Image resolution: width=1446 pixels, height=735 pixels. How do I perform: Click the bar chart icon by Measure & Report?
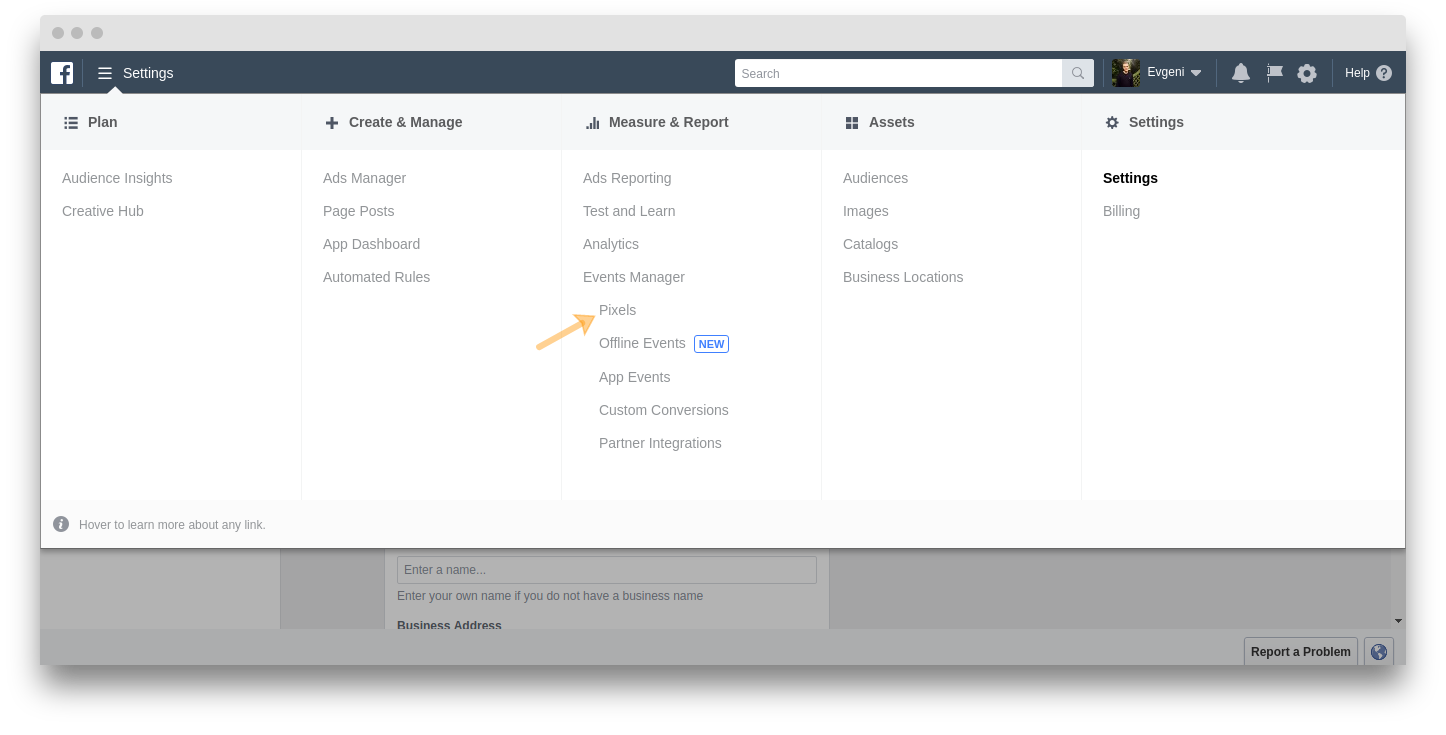pyautogui.click(x=592, y=122)
